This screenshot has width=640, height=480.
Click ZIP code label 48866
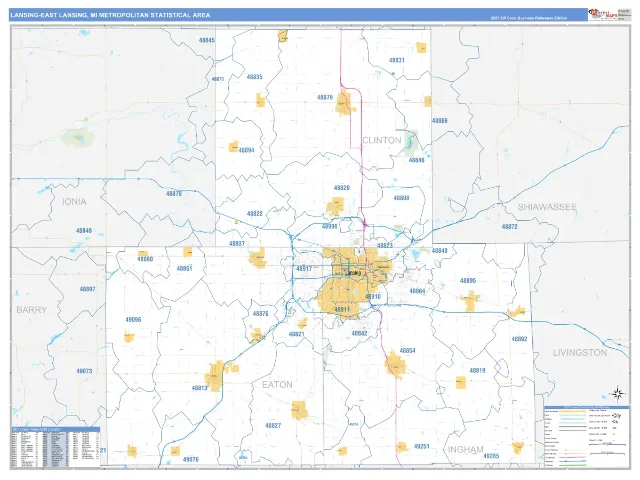pyautogui.click(x=440, y=121)
